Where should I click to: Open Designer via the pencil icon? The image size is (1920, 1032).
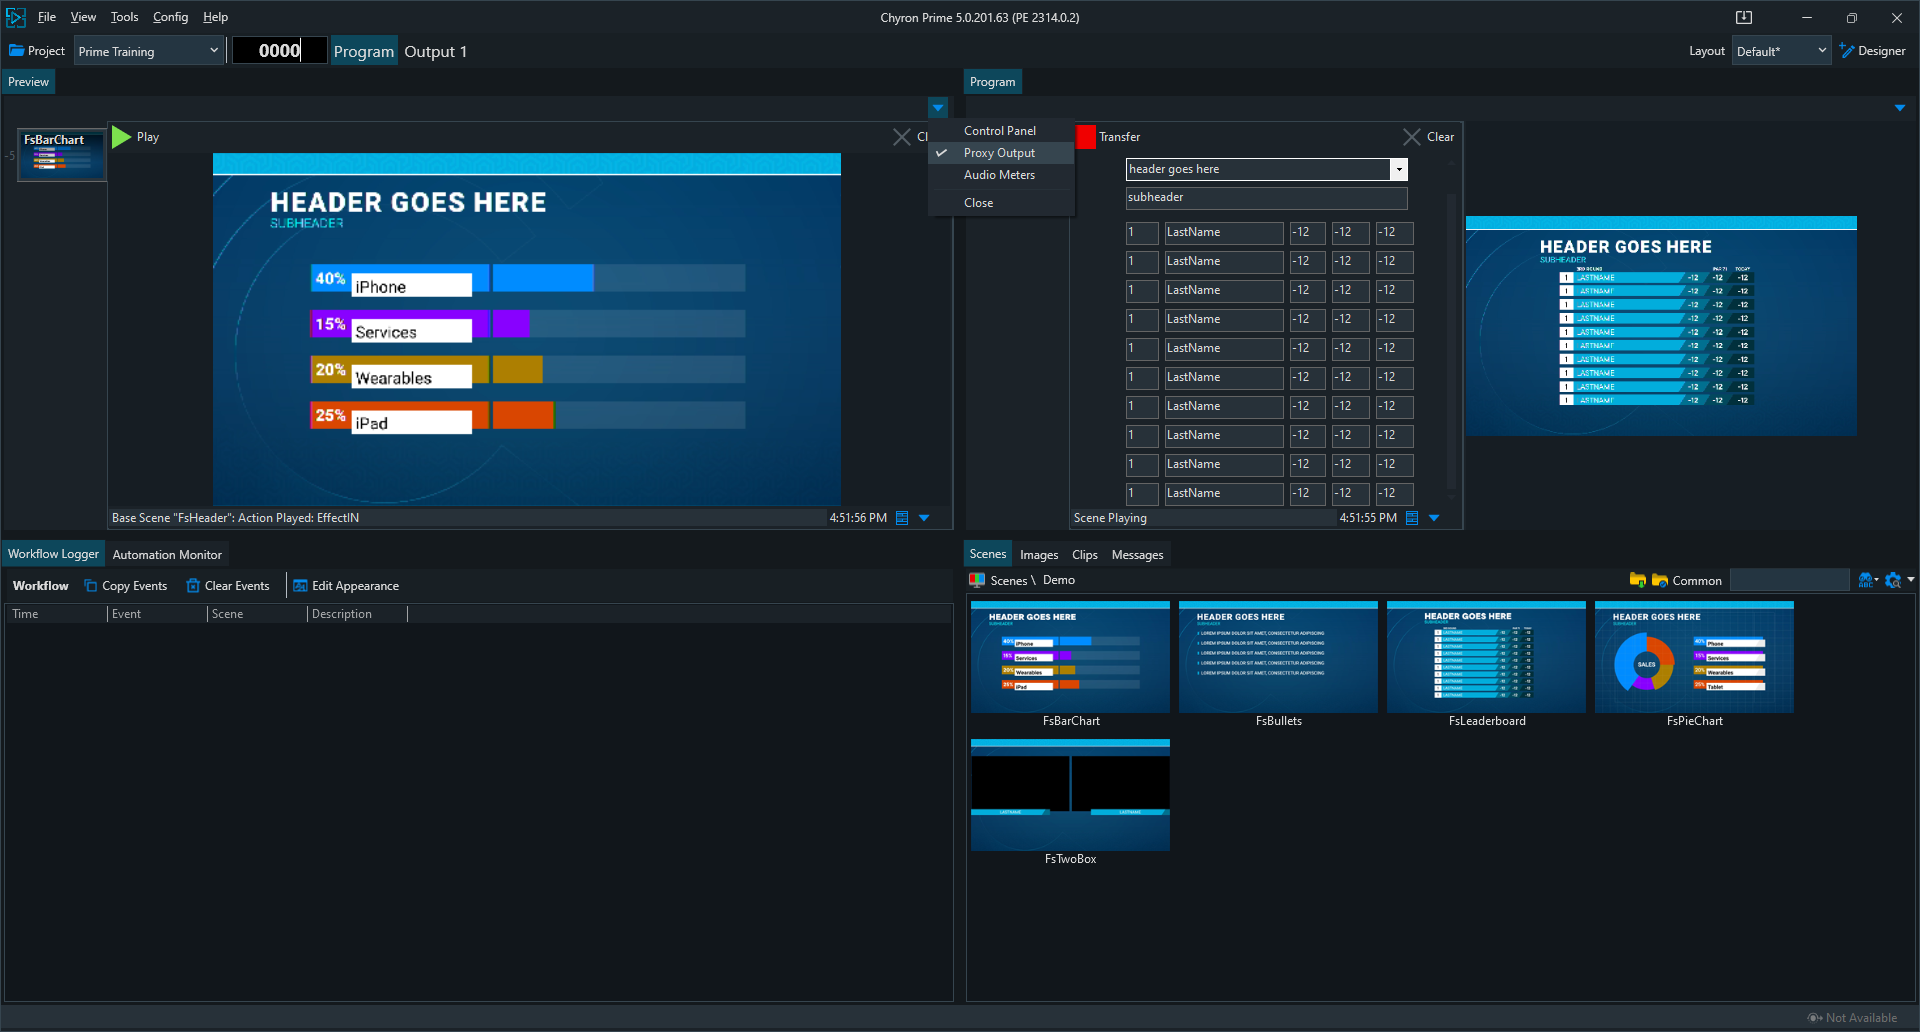1847,51
